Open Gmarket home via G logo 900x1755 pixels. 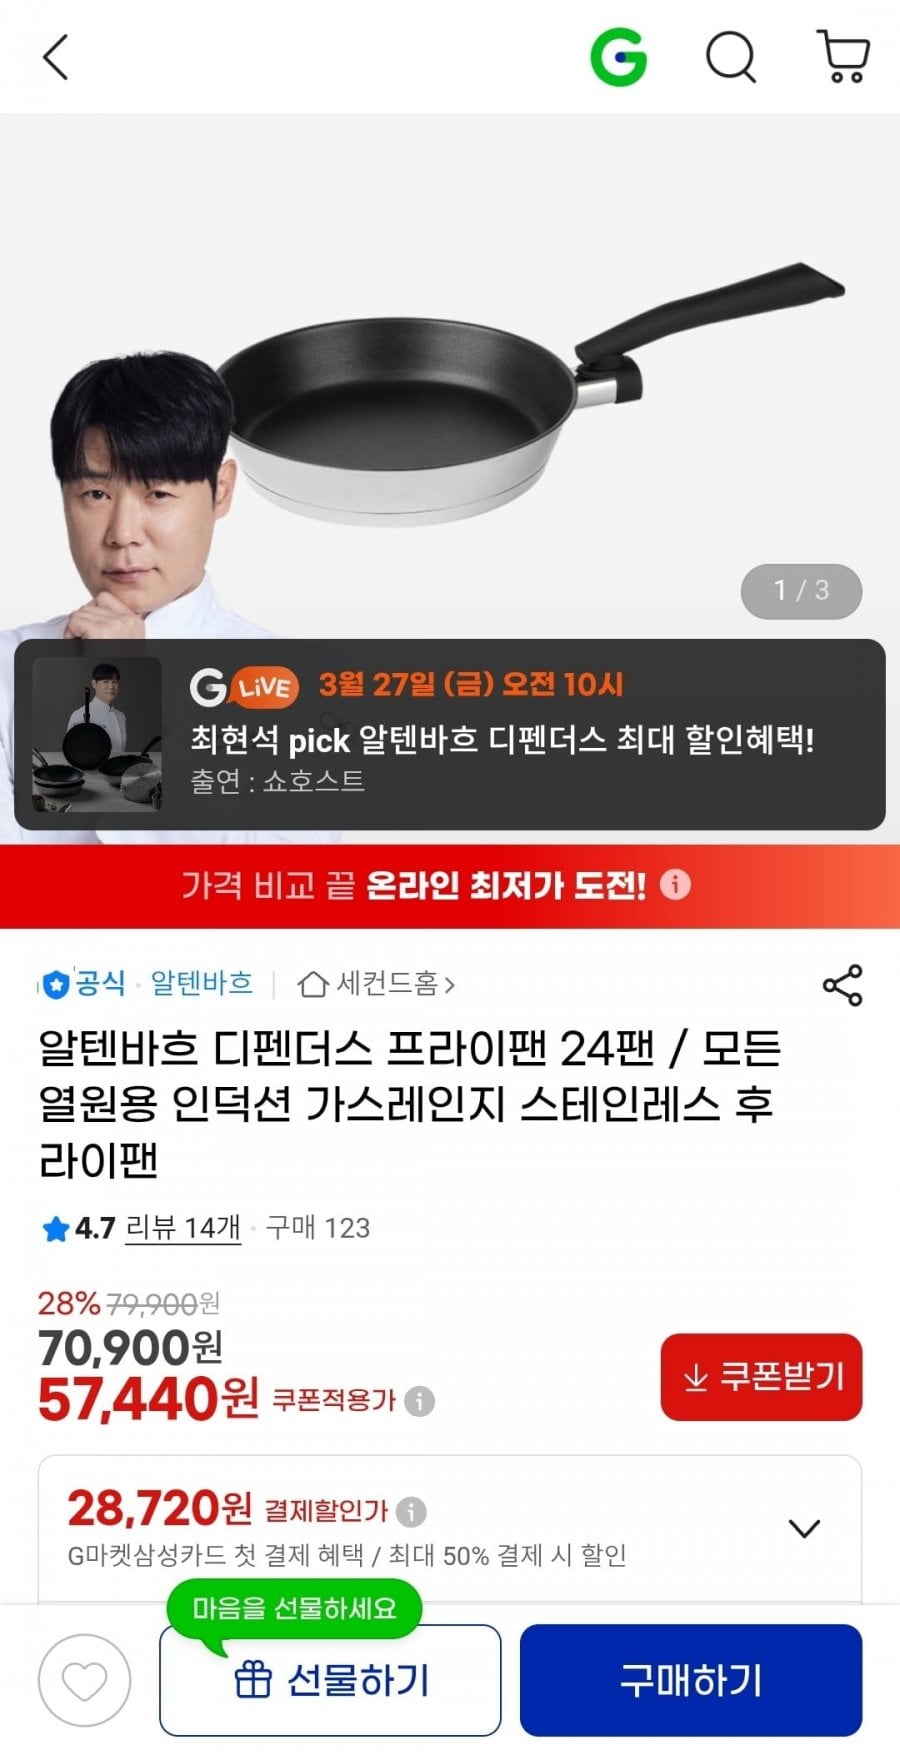tap(618, 57)
